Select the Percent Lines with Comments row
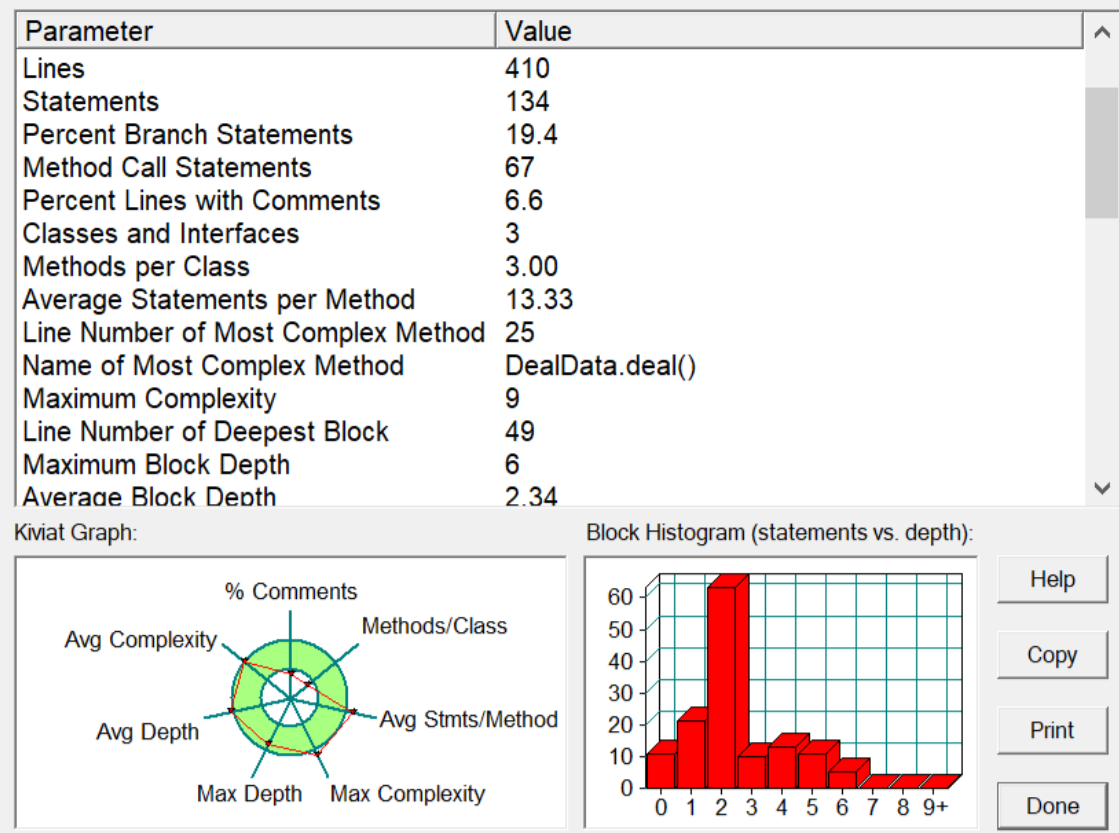1119x833 pixels. 550,201
